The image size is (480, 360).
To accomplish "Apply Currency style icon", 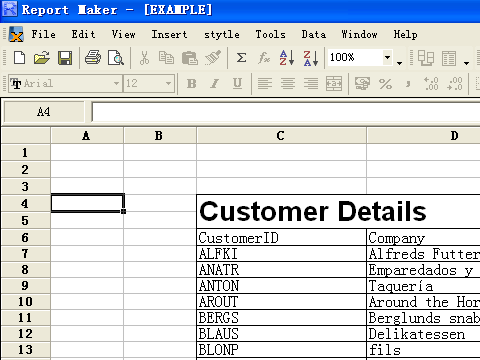I will (x=362, y=83).
